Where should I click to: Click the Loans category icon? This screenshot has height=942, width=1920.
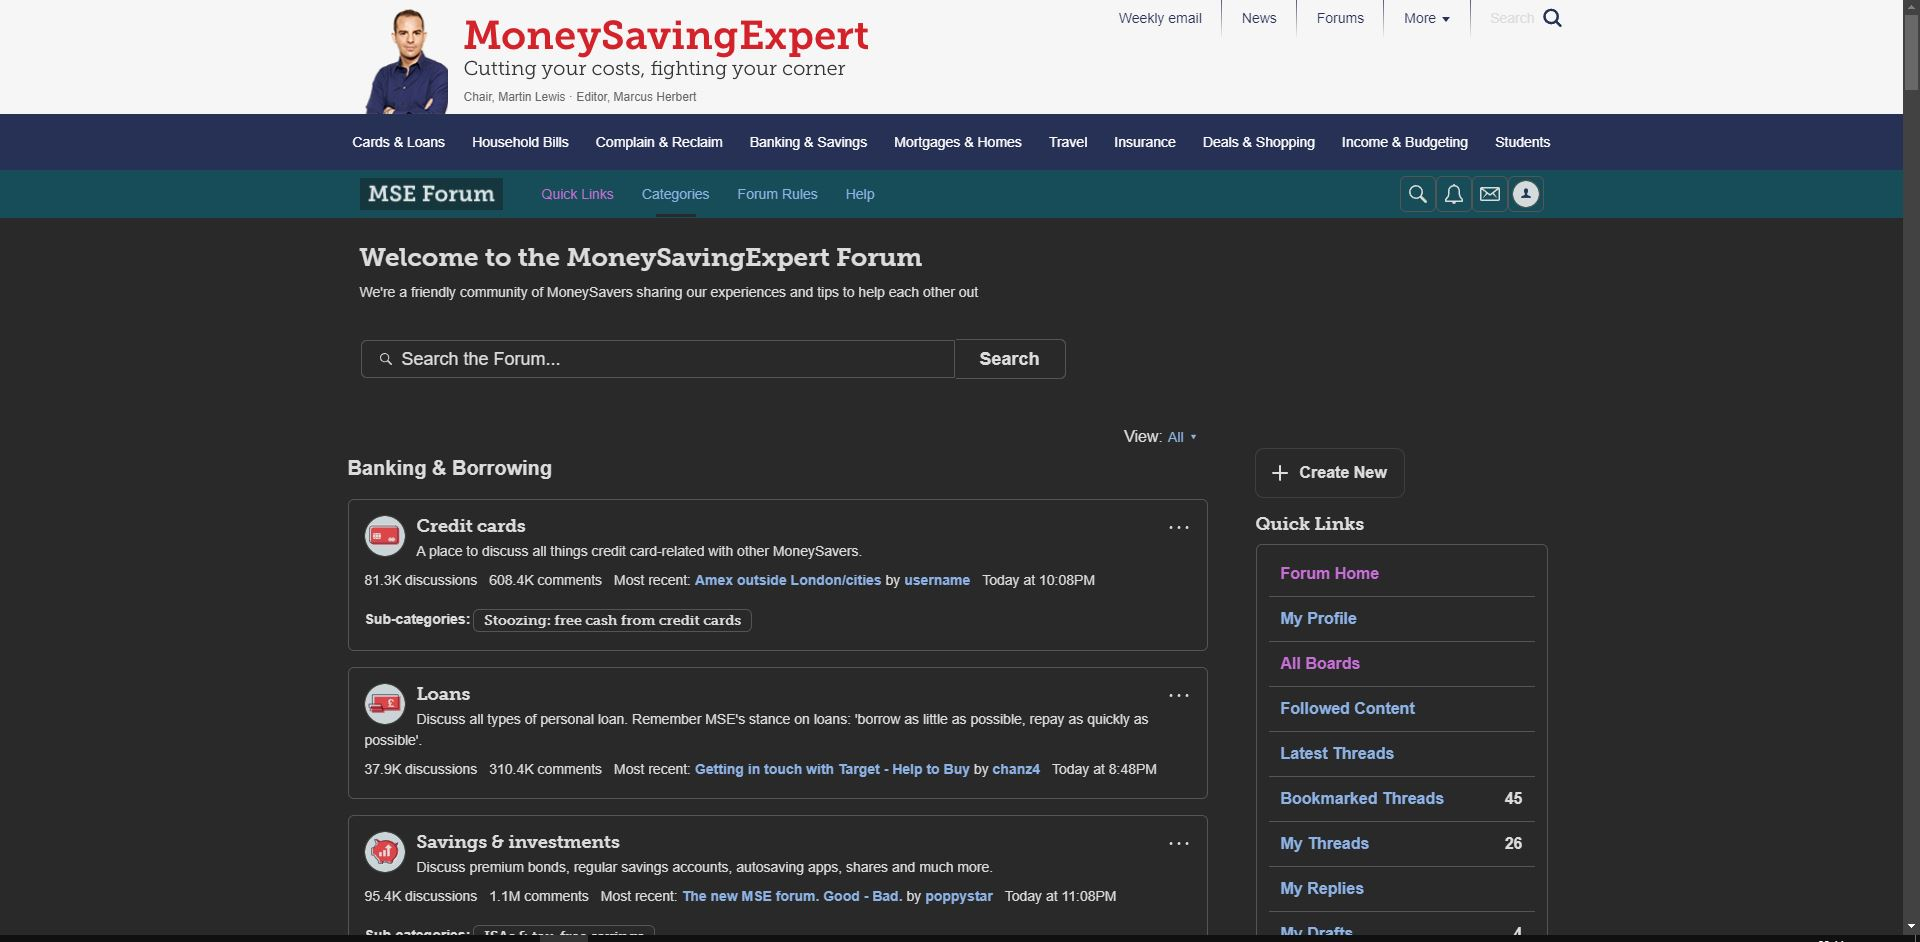pyautogui.click(x=384, y=704)
